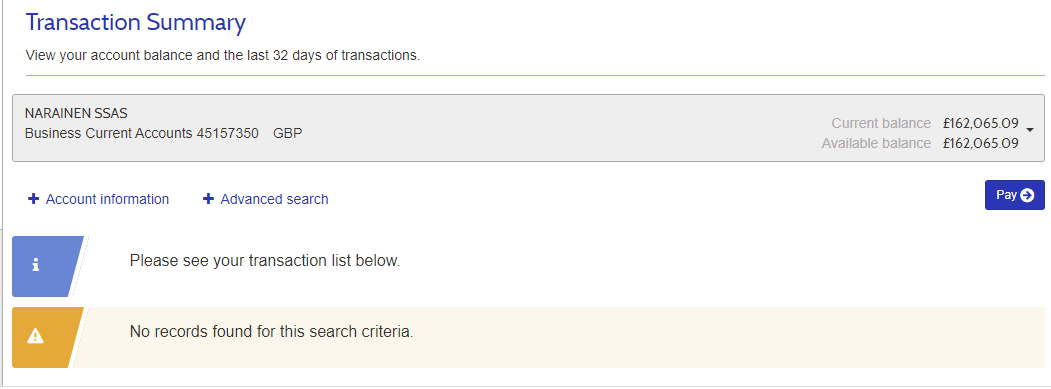Click the 'Please see your transaction list' message
Screen dimensions: 1051x389
click(x=265, y=261)
